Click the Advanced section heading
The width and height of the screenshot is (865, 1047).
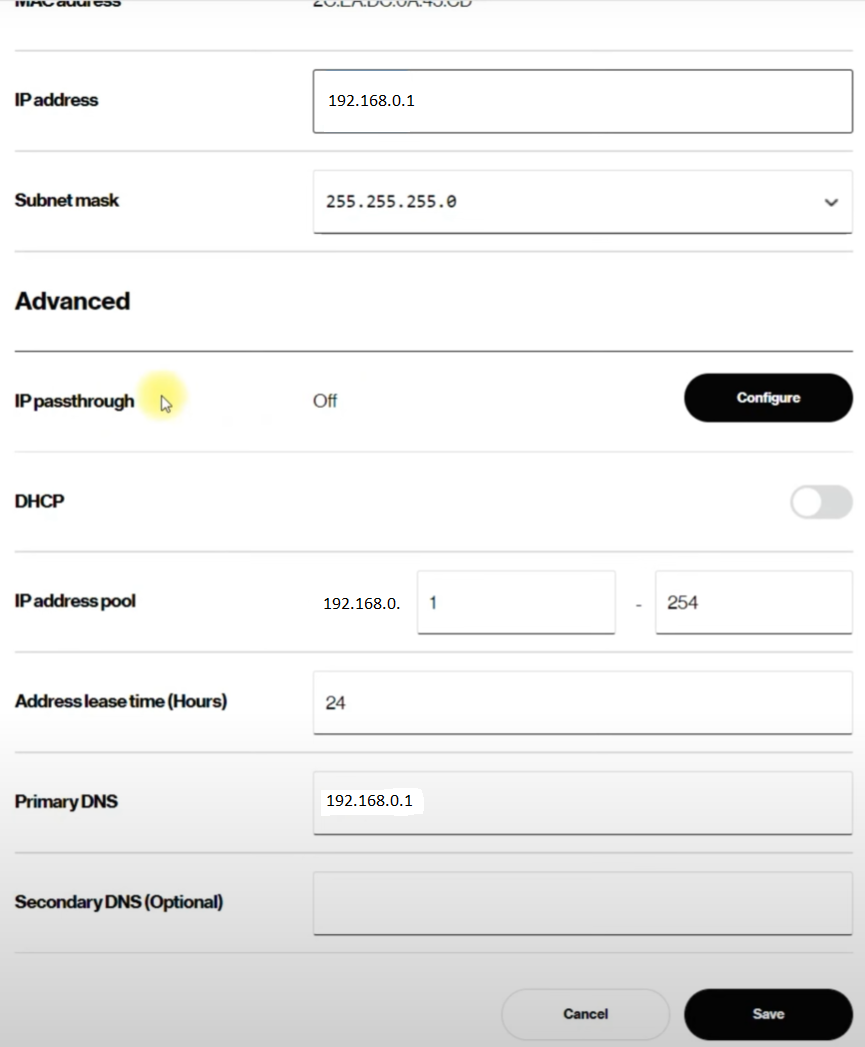click(x=72, y=301)
